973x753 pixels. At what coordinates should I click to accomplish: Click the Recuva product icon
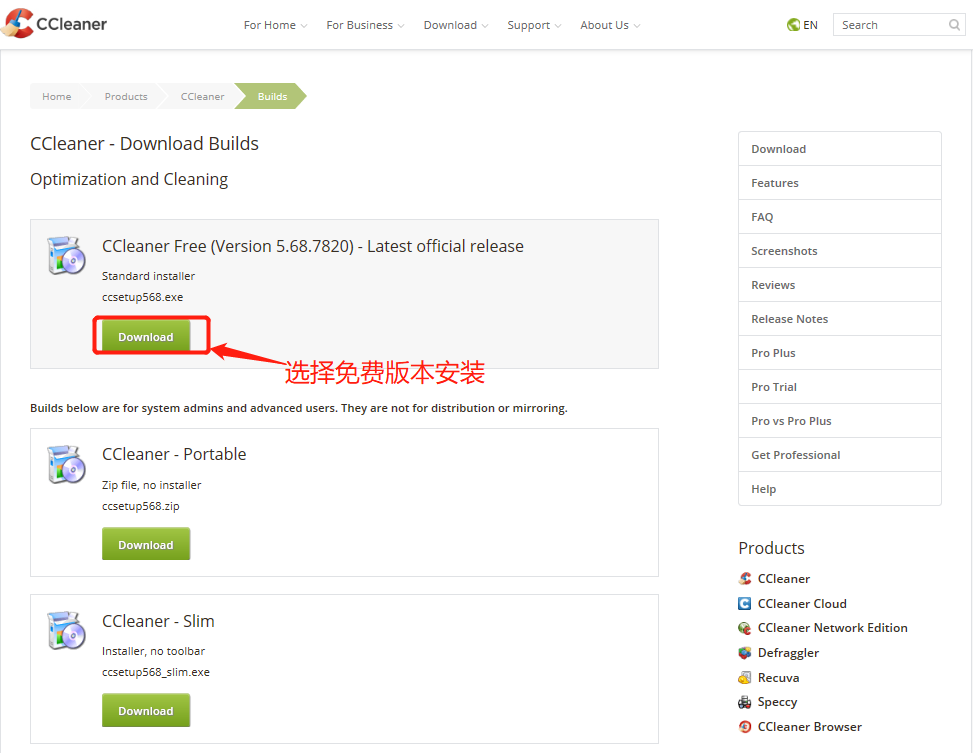744,677
